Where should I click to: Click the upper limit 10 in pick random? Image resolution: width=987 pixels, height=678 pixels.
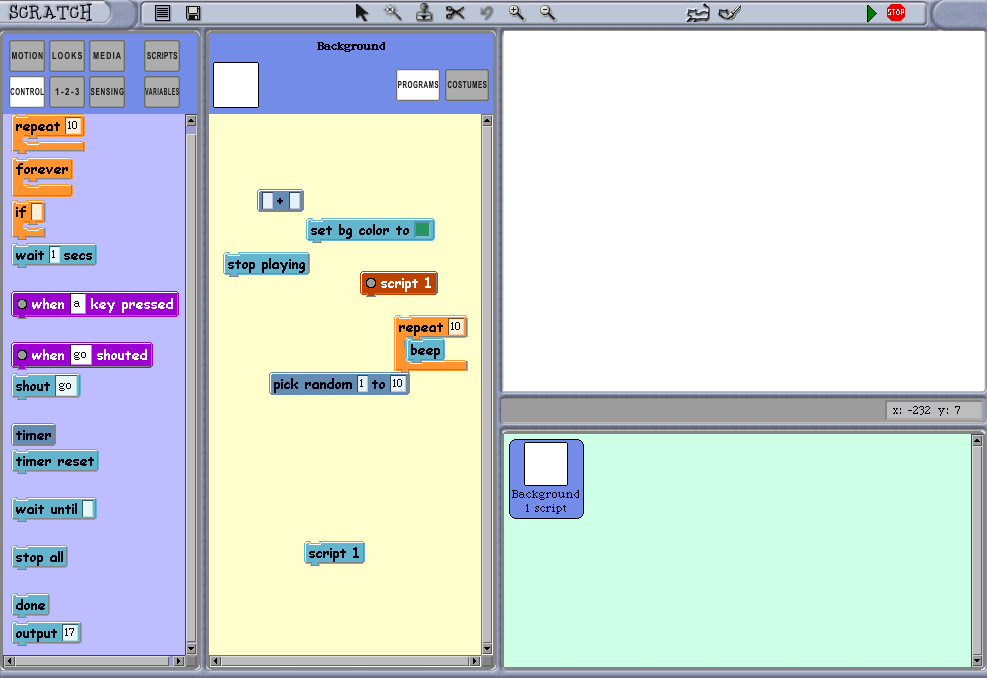[x=397, y=383]
